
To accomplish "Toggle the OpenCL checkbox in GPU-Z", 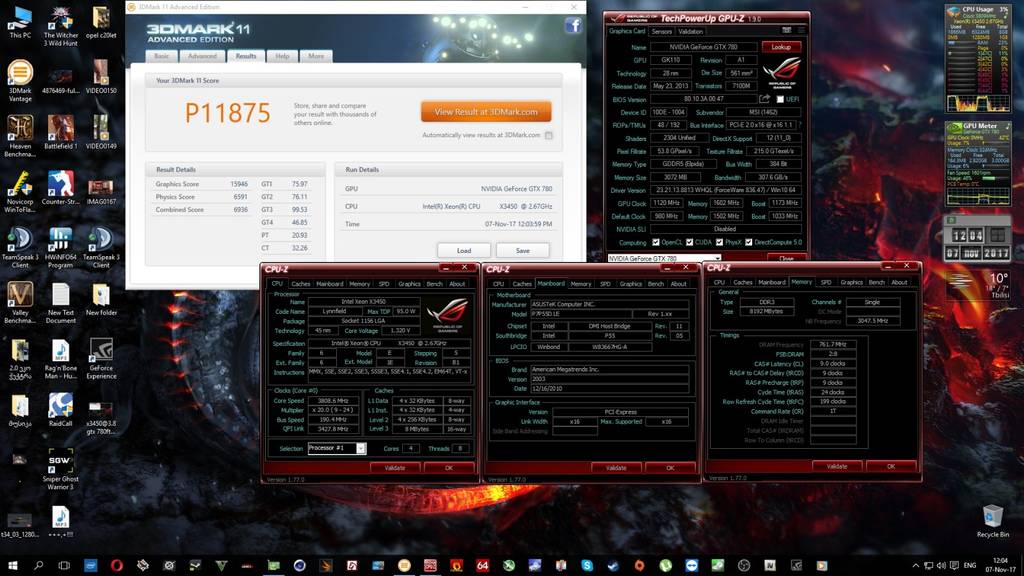I will click(x=656, y=242).
